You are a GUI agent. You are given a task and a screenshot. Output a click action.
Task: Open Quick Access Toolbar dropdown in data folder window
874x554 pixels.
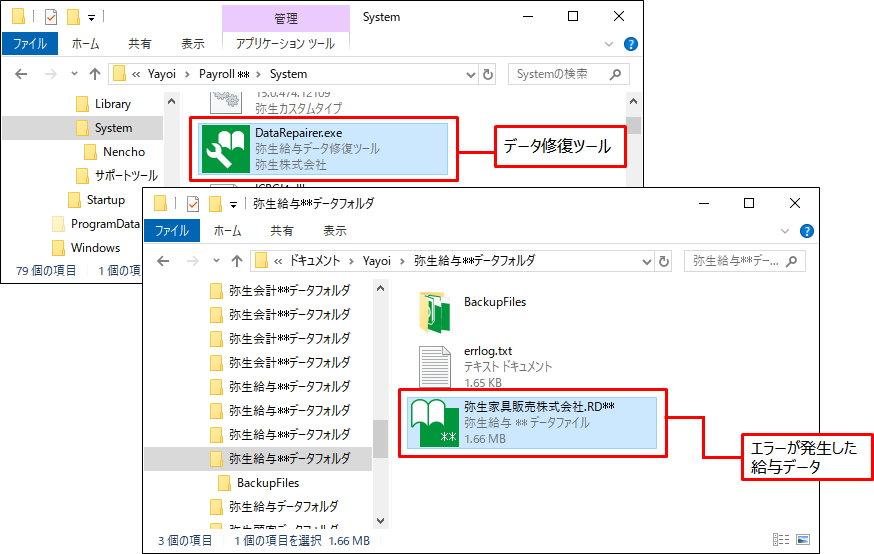tap(234, 205)
